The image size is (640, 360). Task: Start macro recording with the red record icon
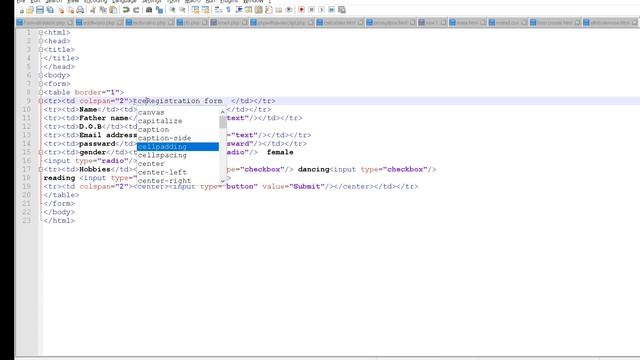tap(301, 10)
